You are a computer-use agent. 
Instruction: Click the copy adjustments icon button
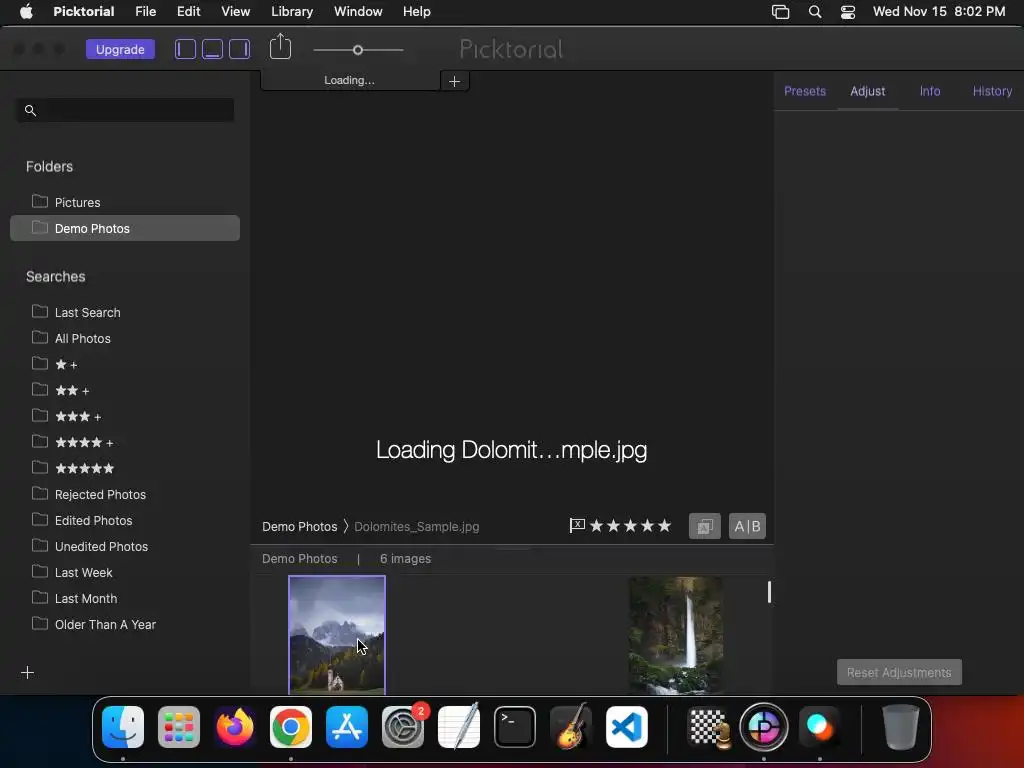point(705,526)
